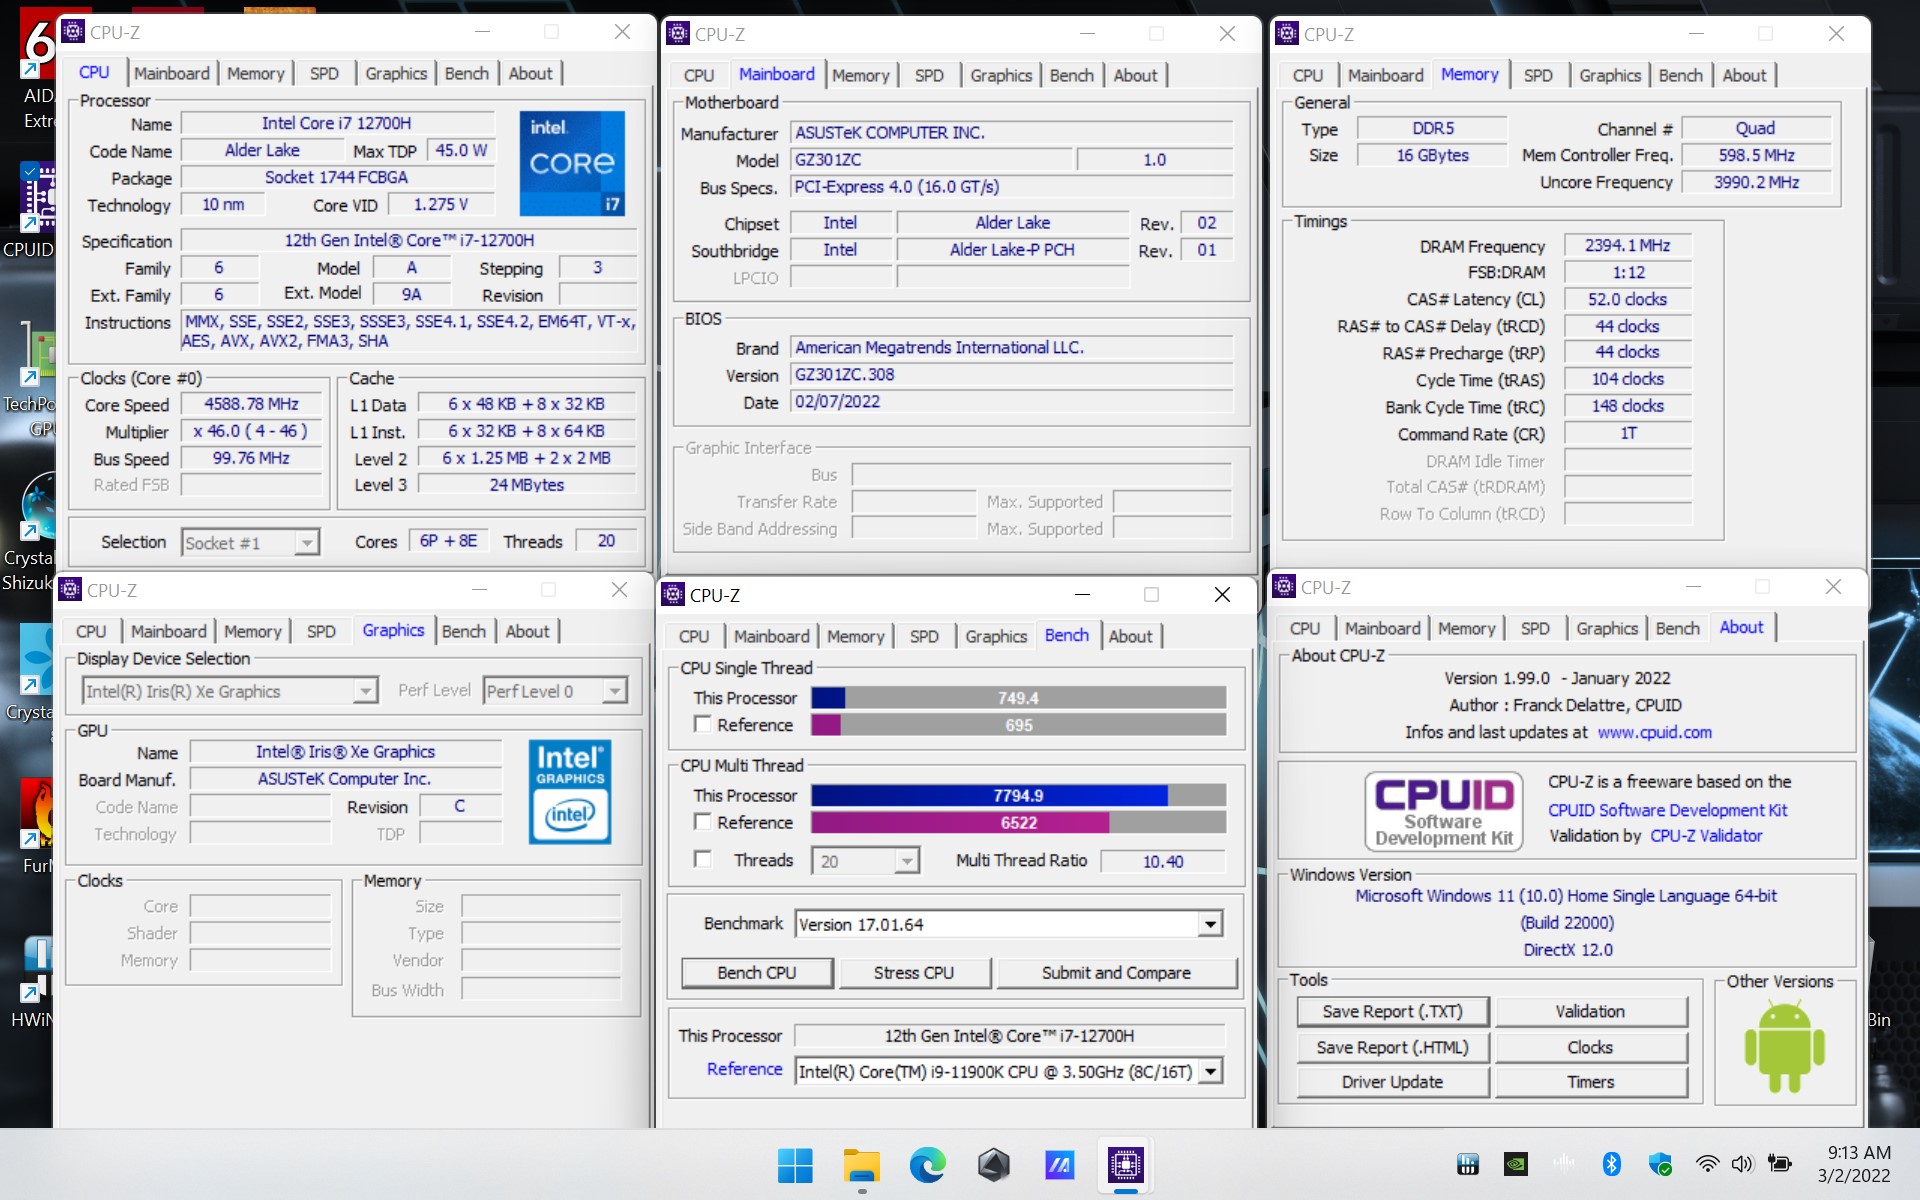The width and height of the screenshot is (1920, 1200).
Task: Tick the Threads checkbox in Bench window
Action: [703, 860]
